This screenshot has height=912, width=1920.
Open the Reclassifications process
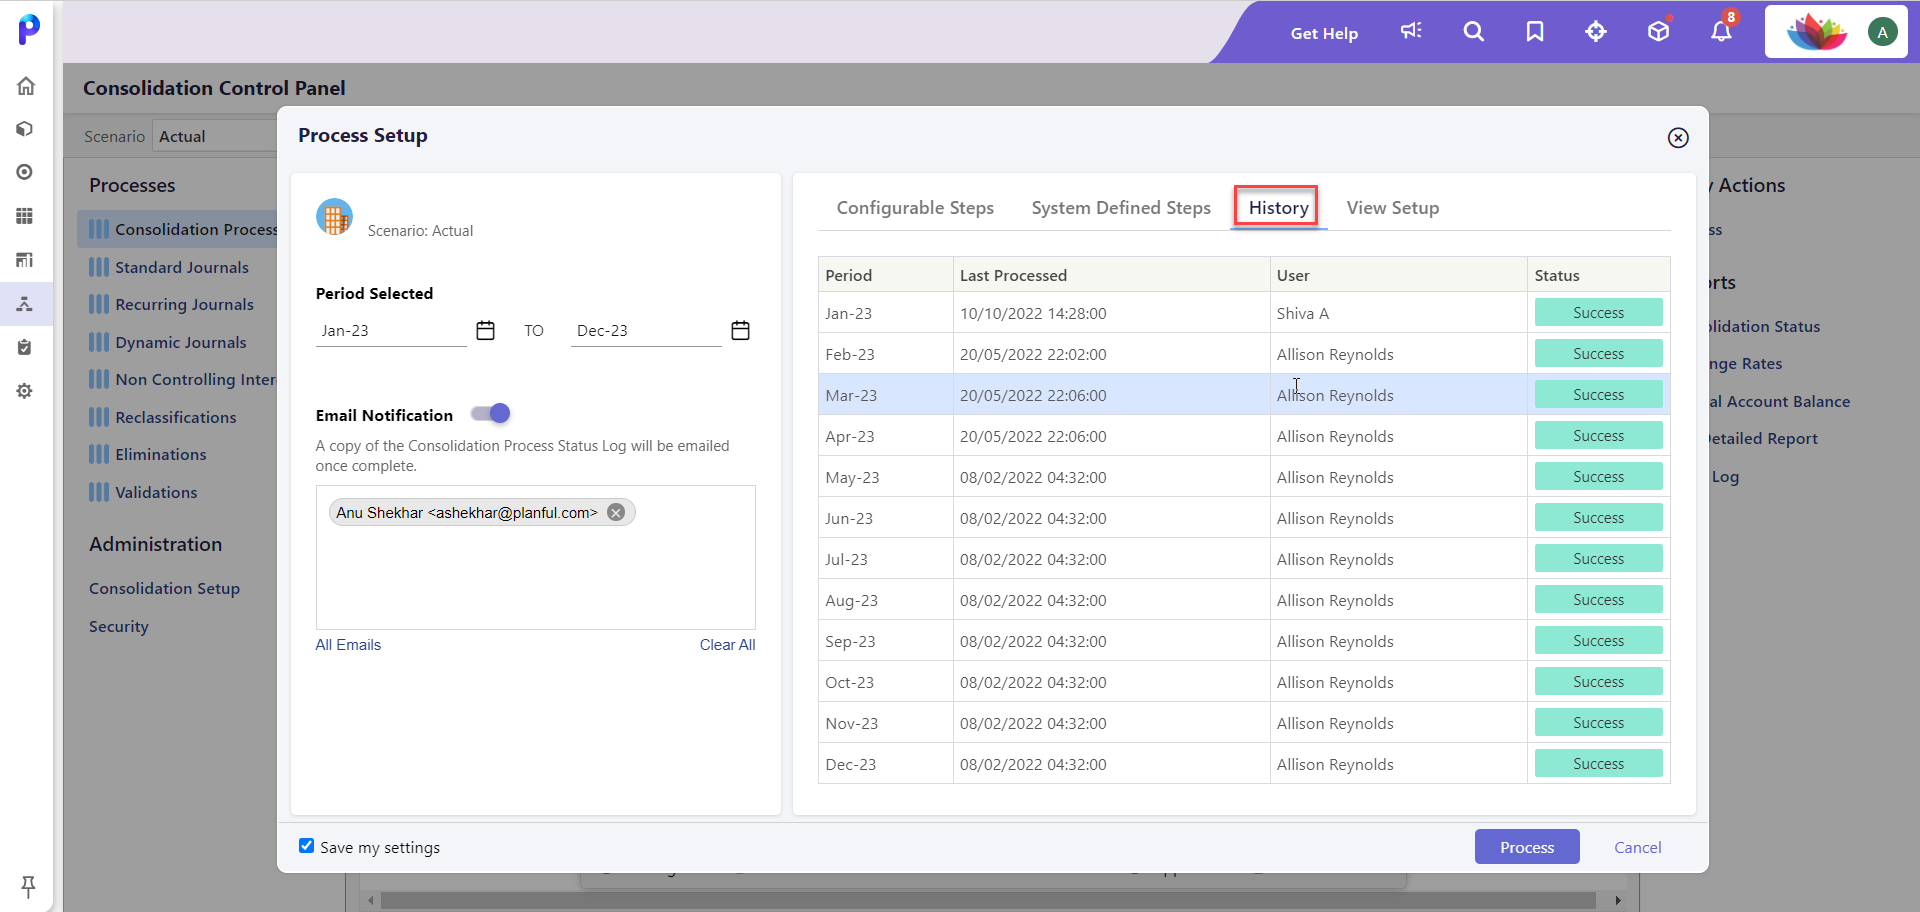[x=175, y=417]
